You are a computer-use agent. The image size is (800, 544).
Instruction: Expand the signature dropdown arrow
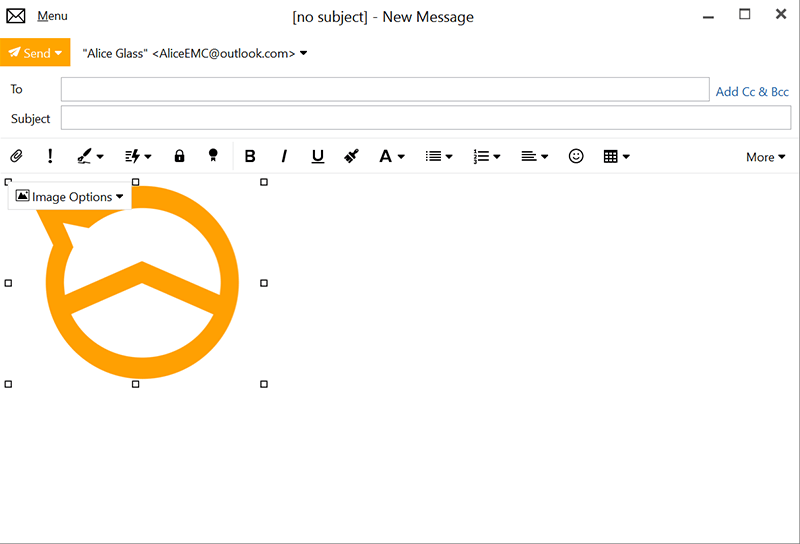100,157
